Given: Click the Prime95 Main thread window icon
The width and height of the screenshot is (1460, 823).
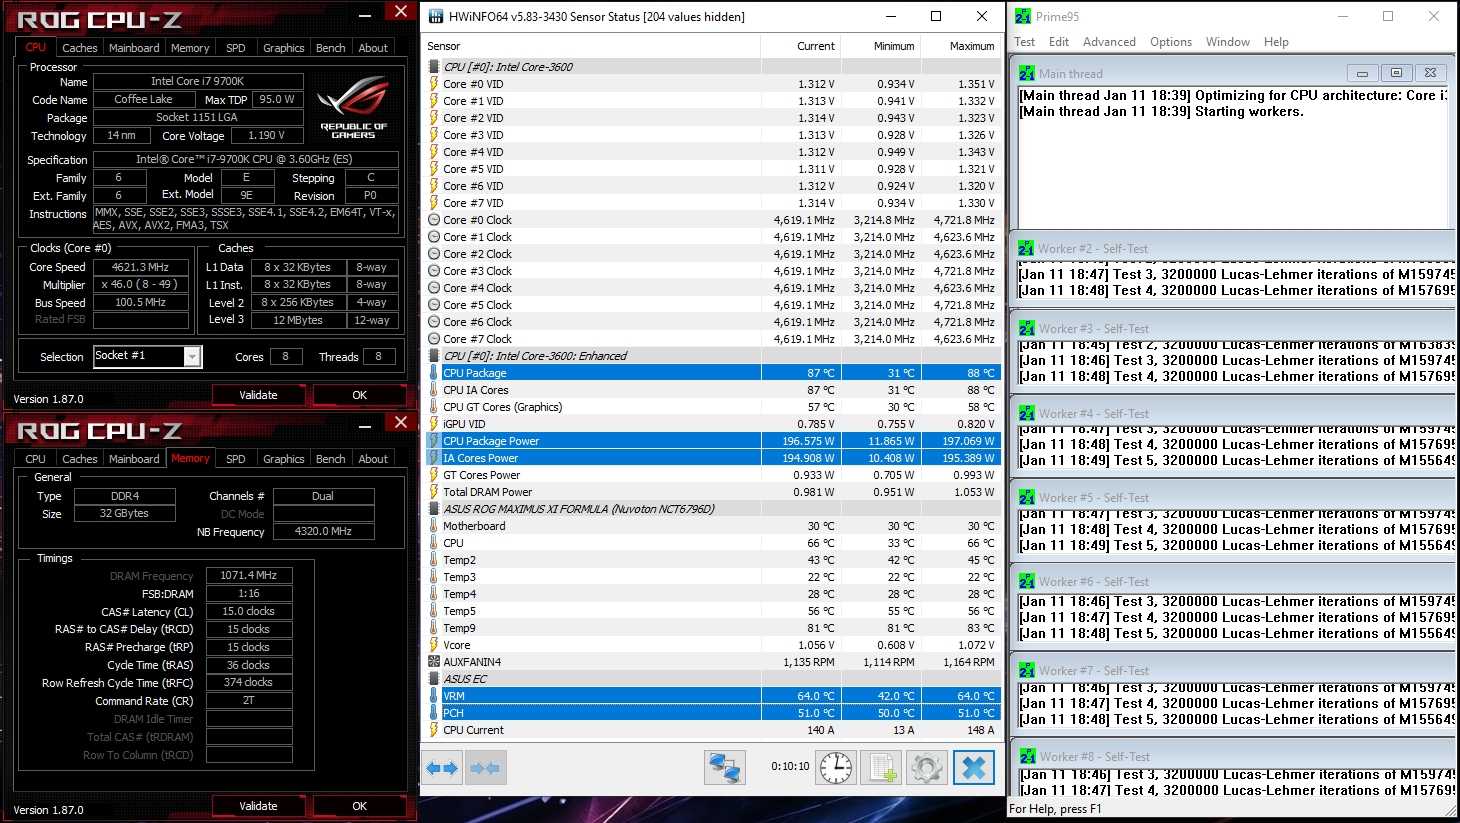Looking at the screenshot, I should coord(1027,73).
